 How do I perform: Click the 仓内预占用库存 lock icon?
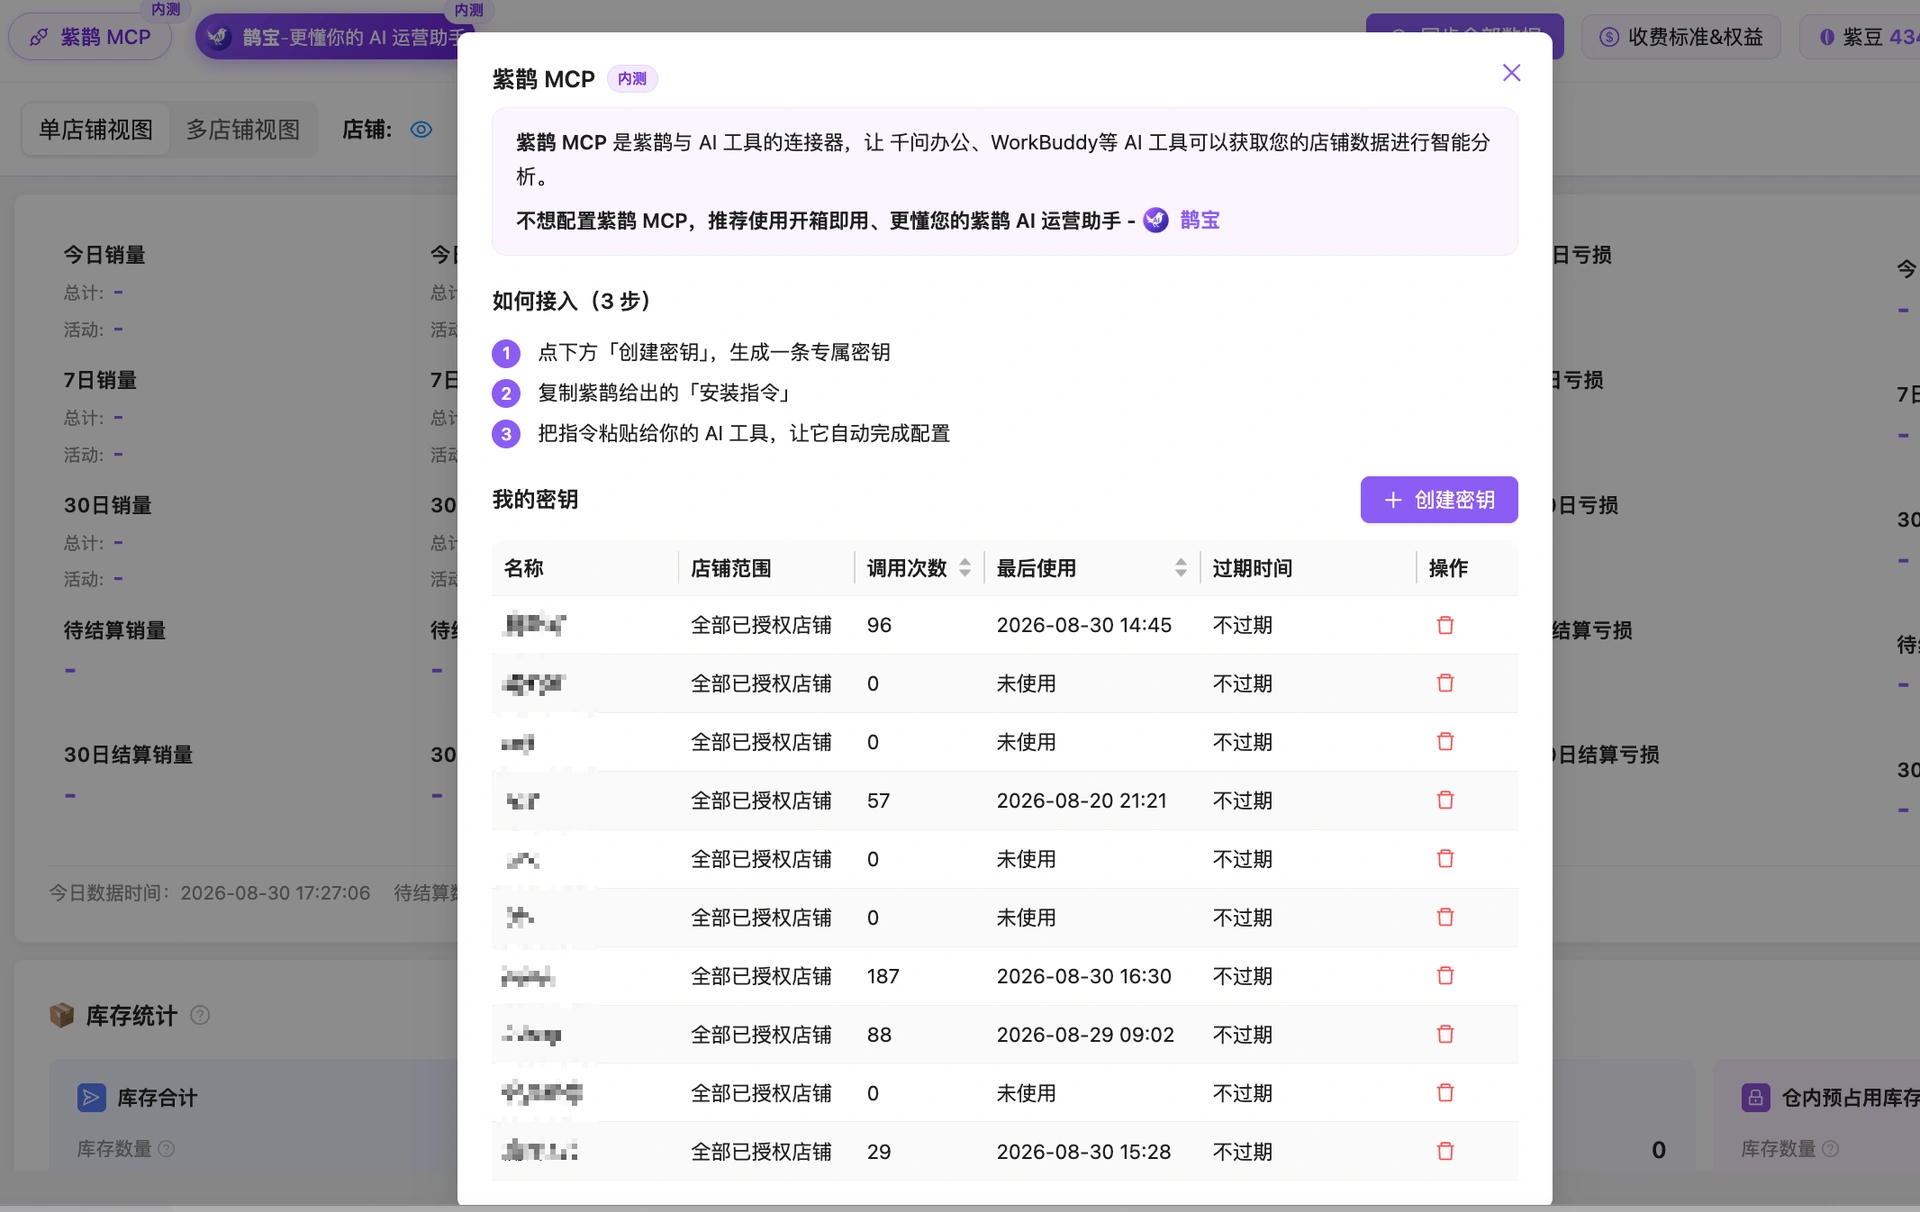[x=1755, y=1097]
